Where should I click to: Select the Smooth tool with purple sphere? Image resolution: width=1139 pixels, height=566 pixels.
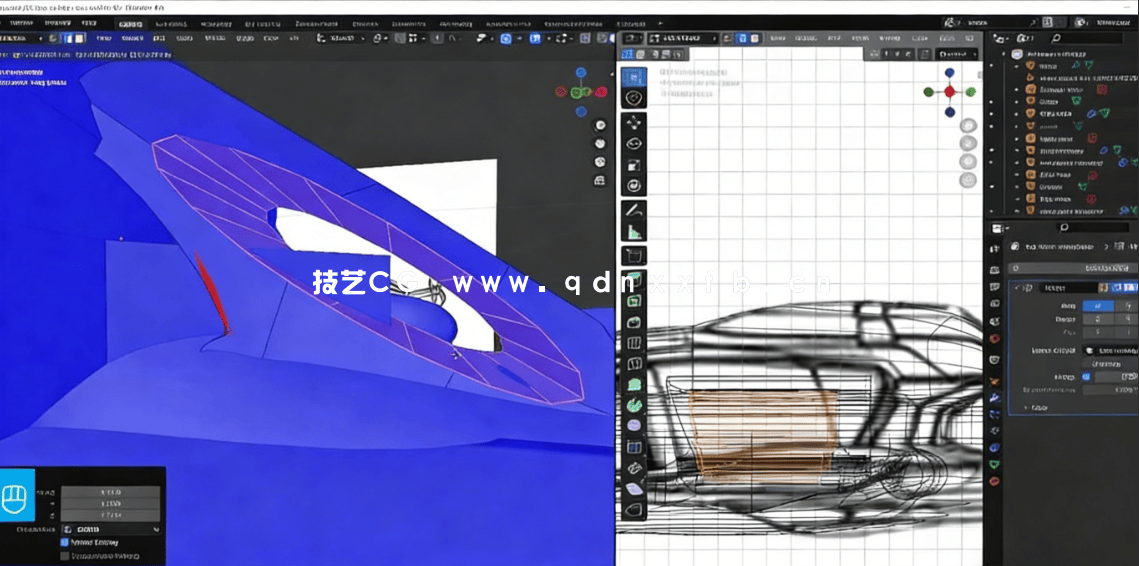point(633,427)
